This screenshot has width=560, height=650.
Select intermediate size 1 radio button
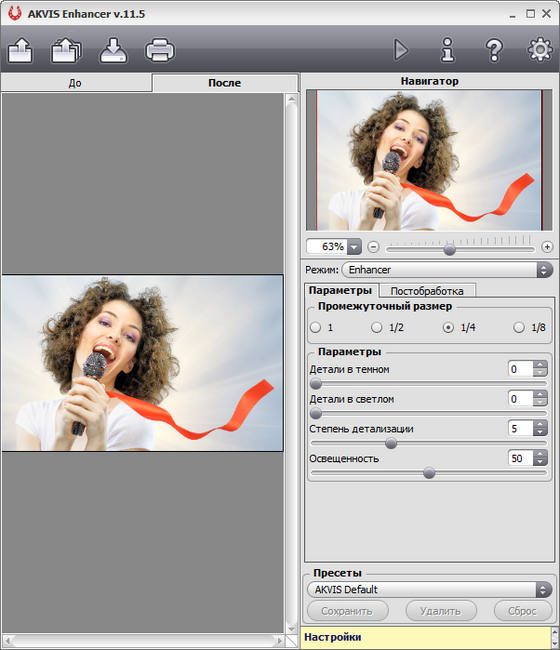pyautogui.click(x=315, y=327)
